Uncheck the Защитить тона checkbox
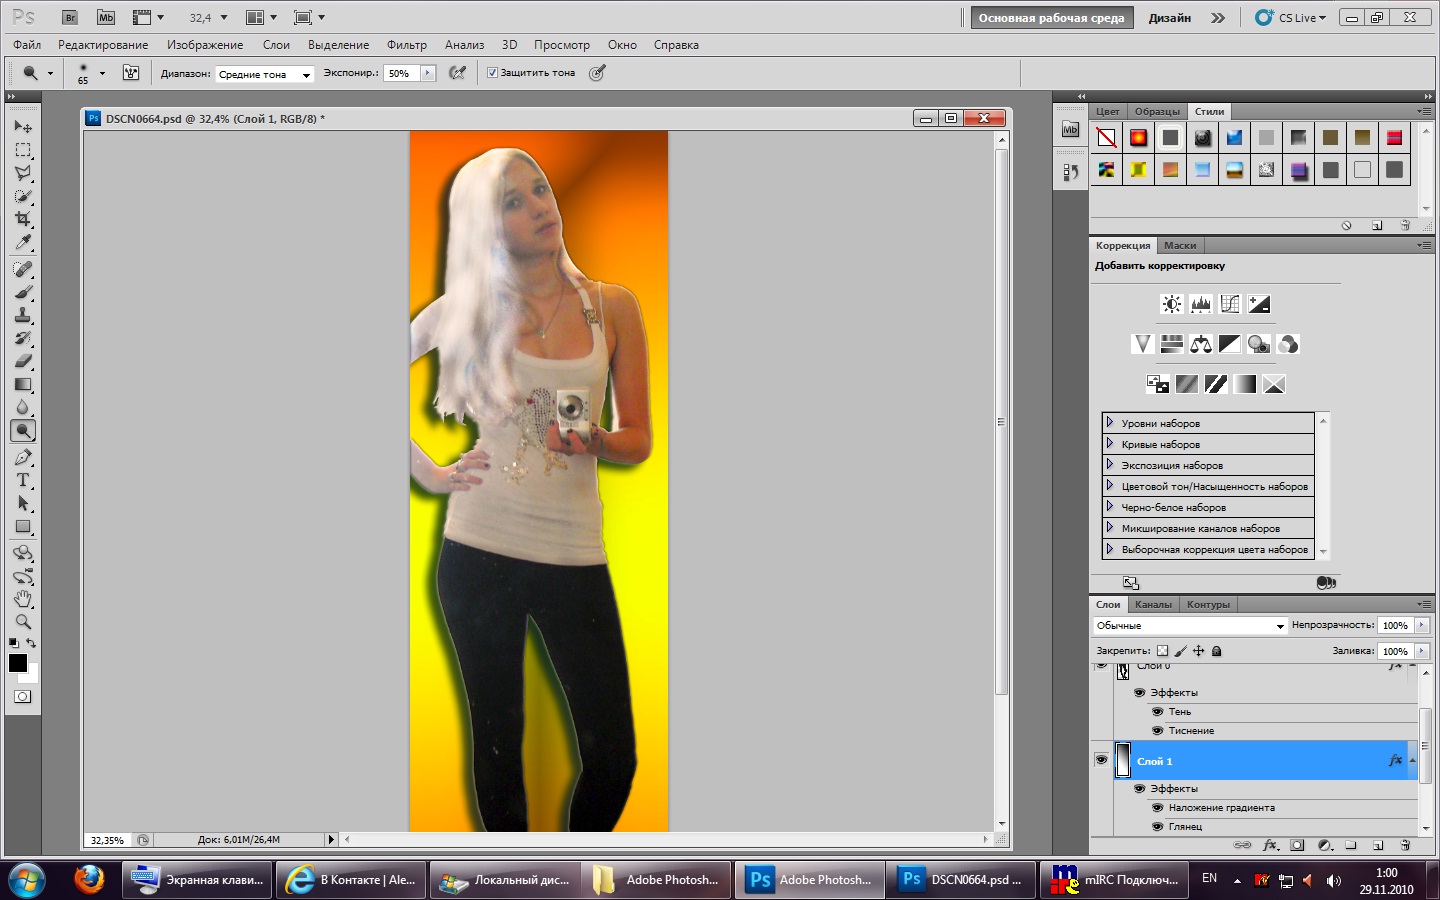Image resolution: width=1440 pixels, height=900 pixels. (492, 73)
